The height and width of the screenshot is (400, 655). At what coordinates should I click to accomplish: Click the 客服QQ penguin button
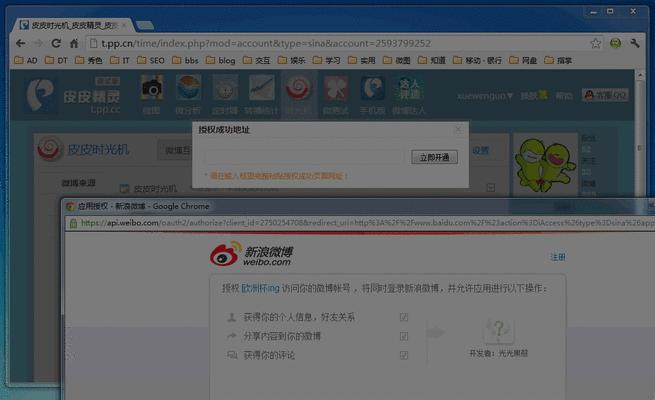605,95
